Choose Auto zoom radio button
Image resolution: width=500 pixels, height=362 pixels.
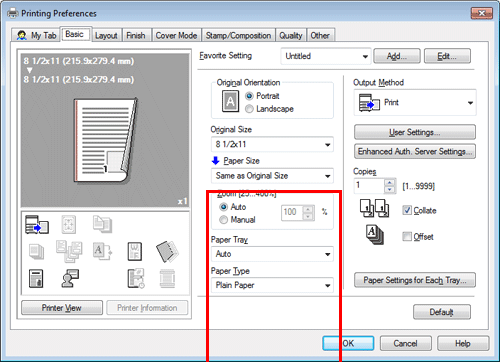(224, 207)
